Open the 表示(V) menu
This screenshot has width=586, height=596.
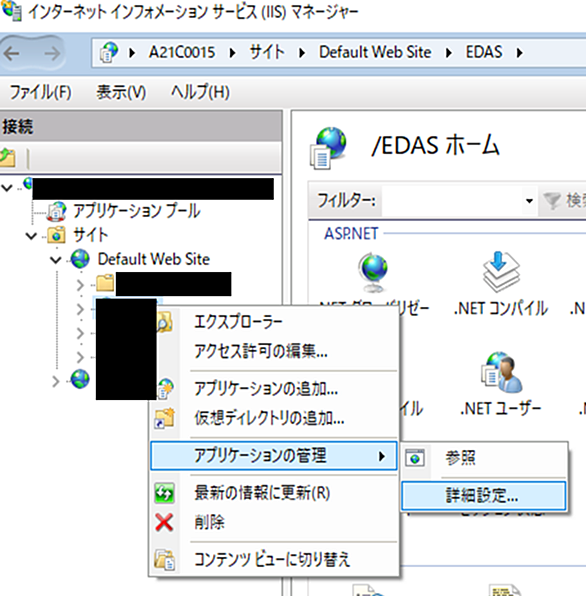(121, 92)
